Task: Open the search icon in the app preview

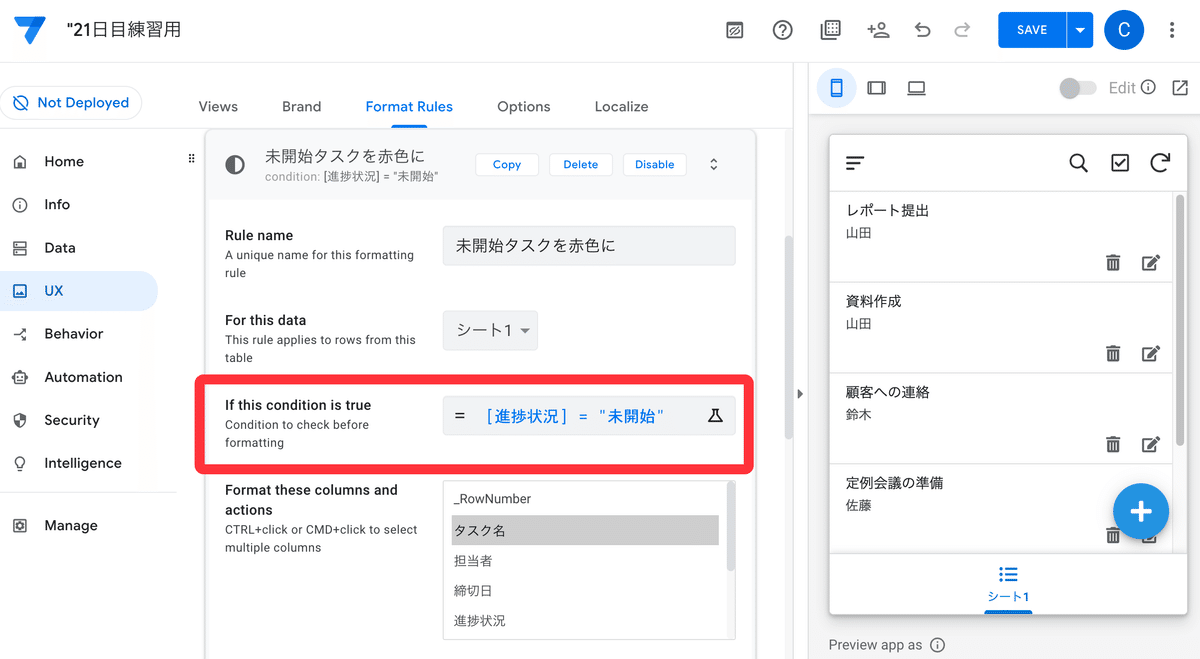Action: click(x=1078, y=162)
